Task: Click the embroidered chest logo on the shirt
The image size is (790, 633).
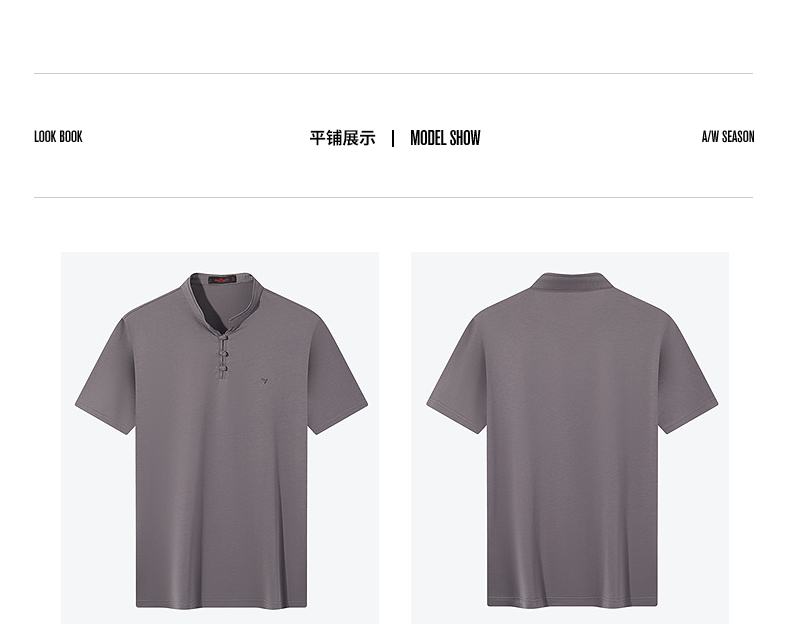Action: tap(264, 381)
